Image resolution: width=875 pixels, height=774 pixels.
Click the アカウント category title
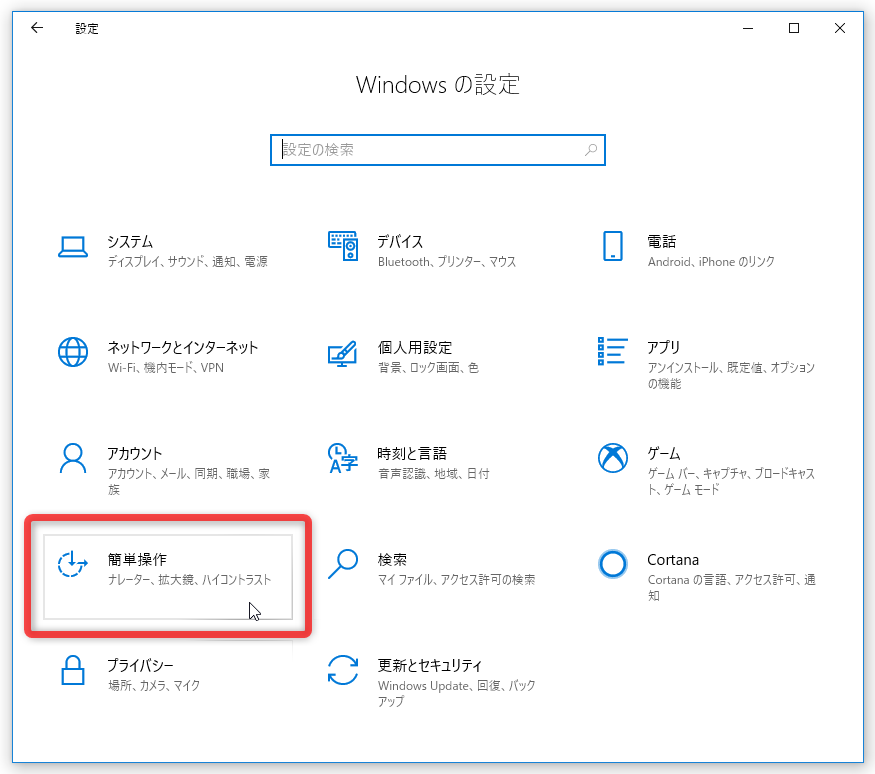[134, 454]
